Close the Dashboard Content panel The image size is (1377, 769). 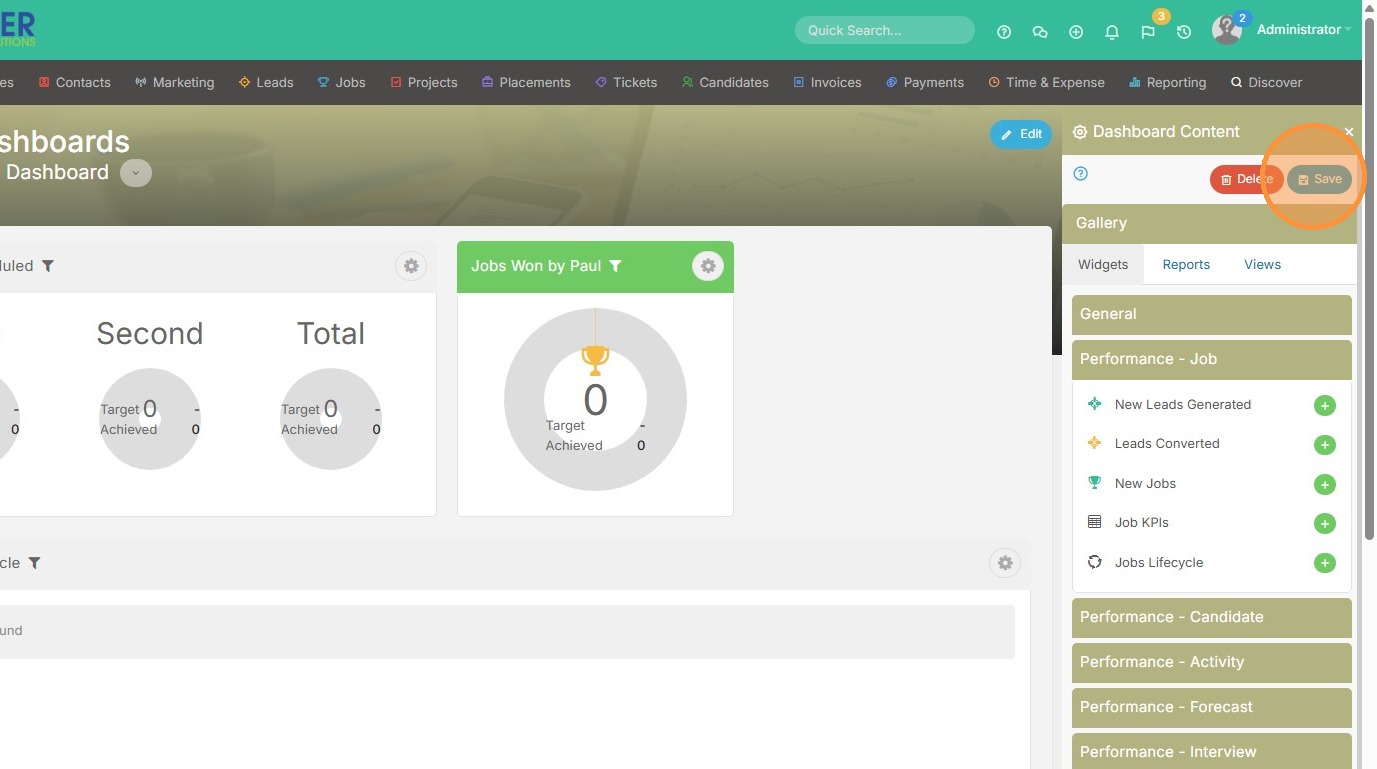coord(1349,132)
